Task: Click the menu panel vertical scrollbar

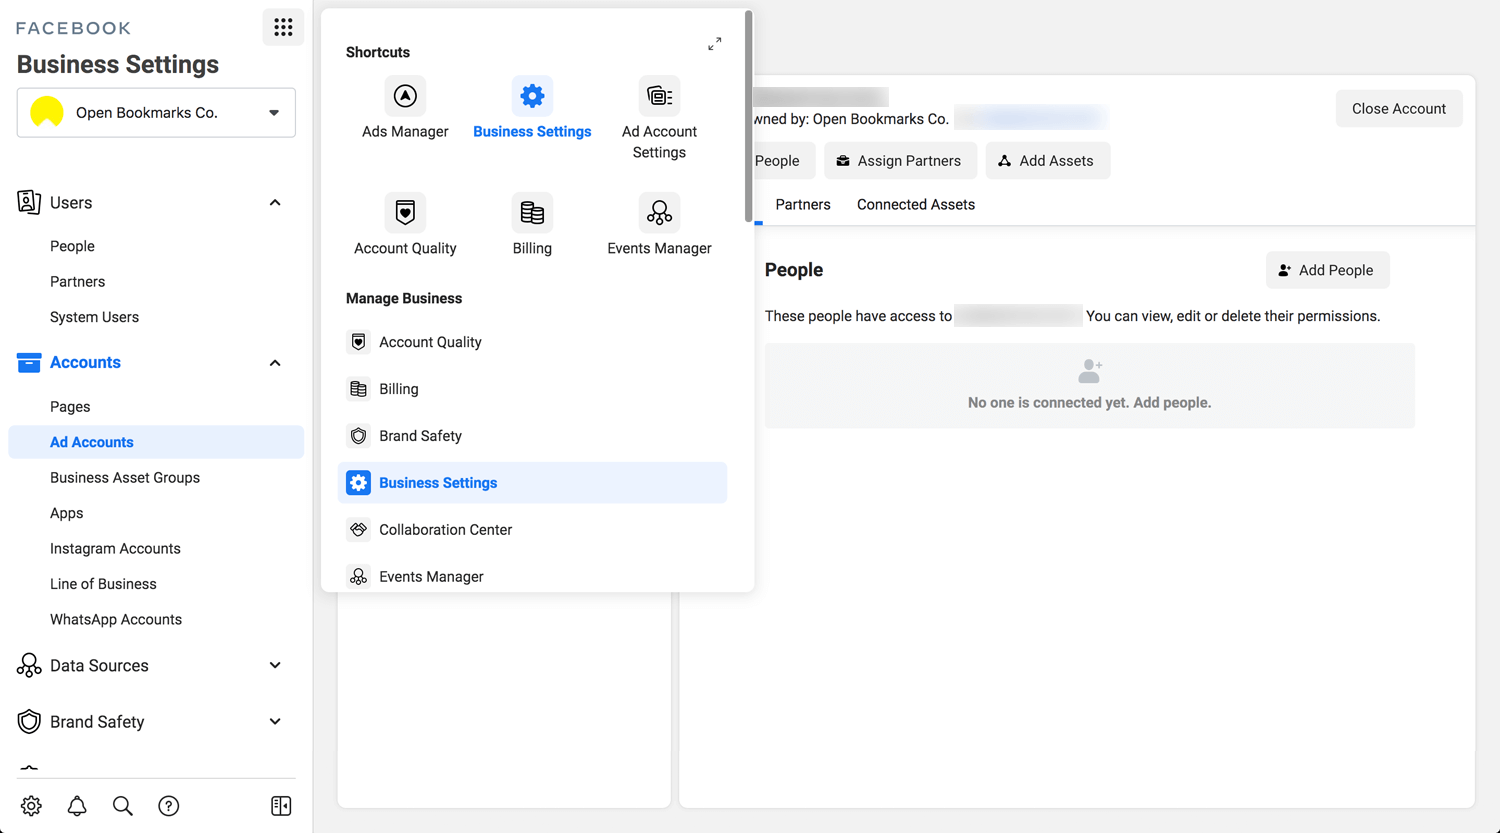Action: [x=748, y=116]
